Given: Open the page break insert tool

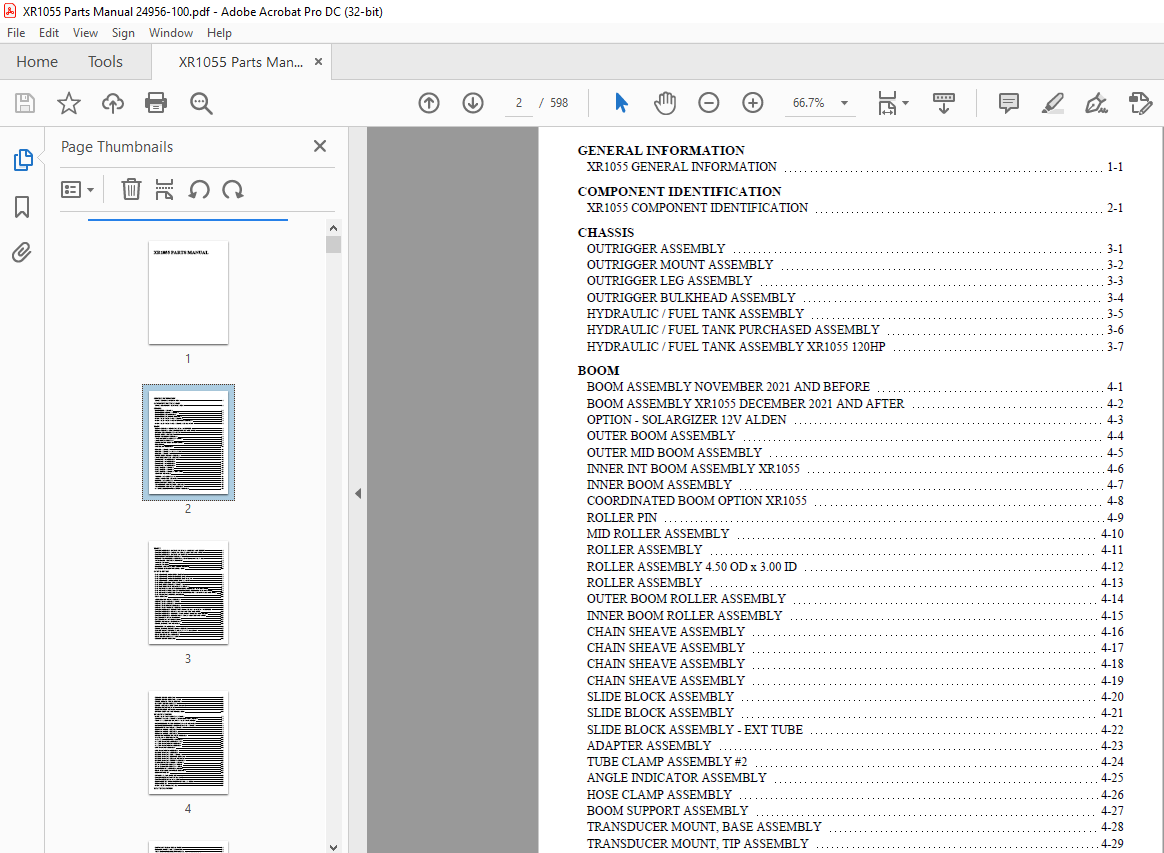Looking at the screenshot, I should click(164, 189).
